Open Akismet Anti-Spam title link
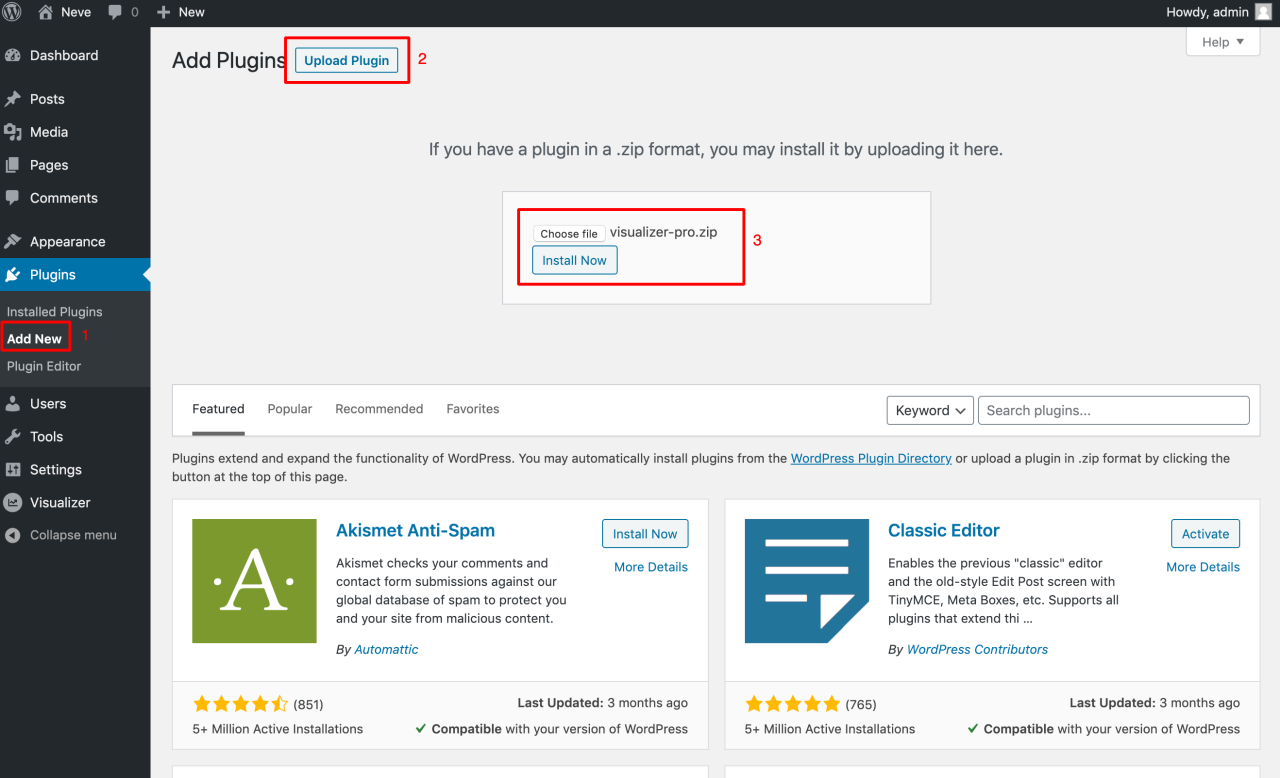The width and height of the screenshot is (1280, 778). 415,530
